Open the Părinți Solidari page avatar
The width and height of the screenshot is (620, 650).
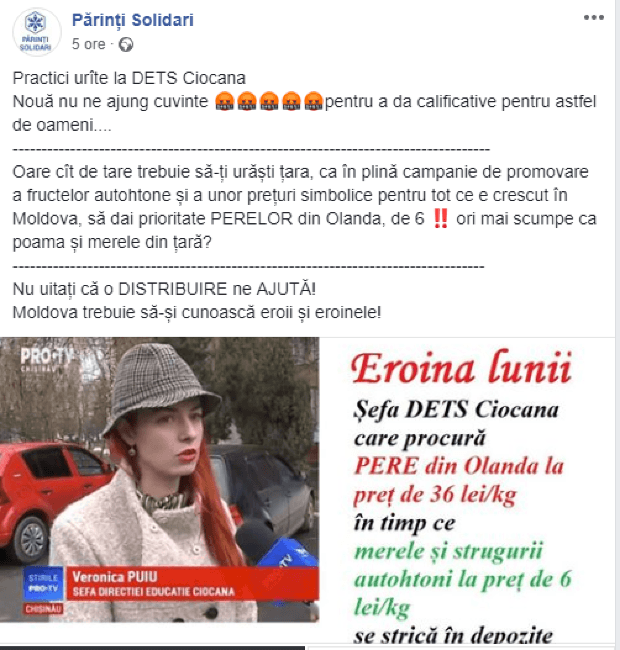coord(36,32)
